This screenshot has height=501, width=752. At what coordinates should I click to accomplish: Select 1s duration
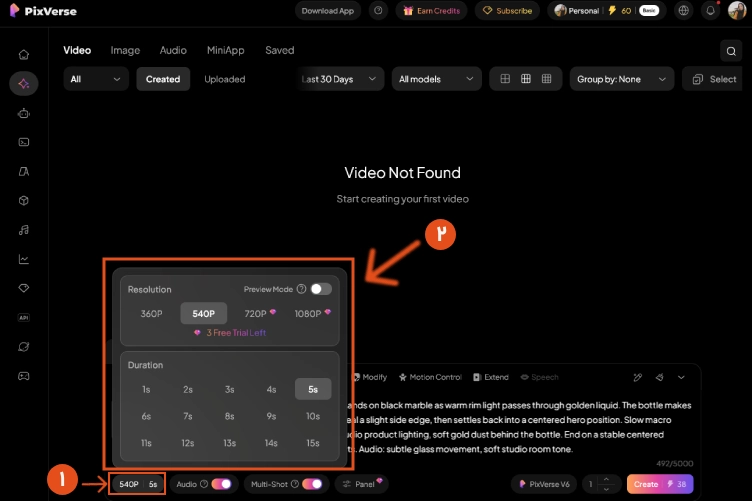click(146, 389)
